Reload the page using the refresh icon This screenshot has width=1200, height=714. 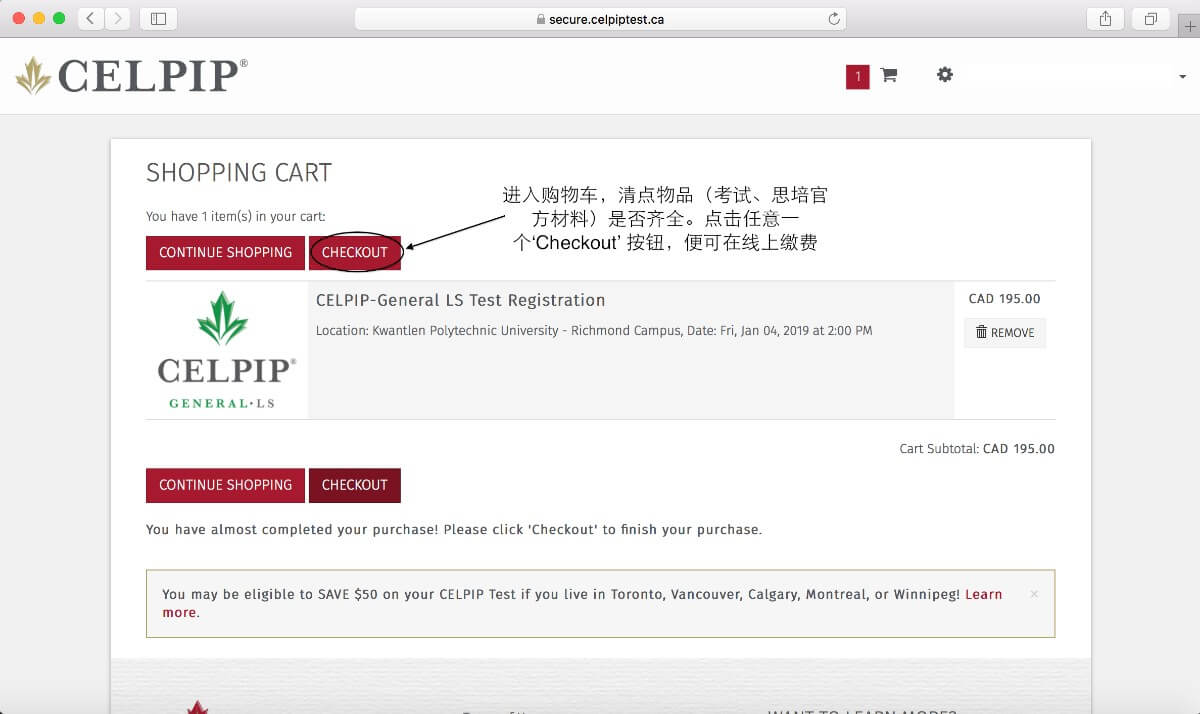[834, 18]
